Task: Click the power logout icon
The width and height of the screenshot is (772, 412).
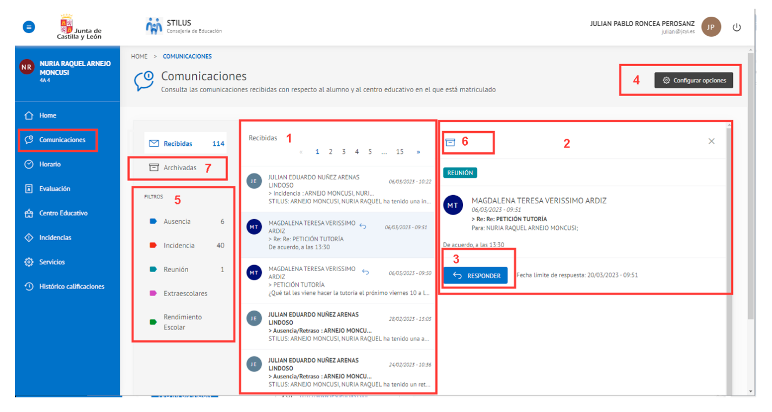Action: coord(737,27)
